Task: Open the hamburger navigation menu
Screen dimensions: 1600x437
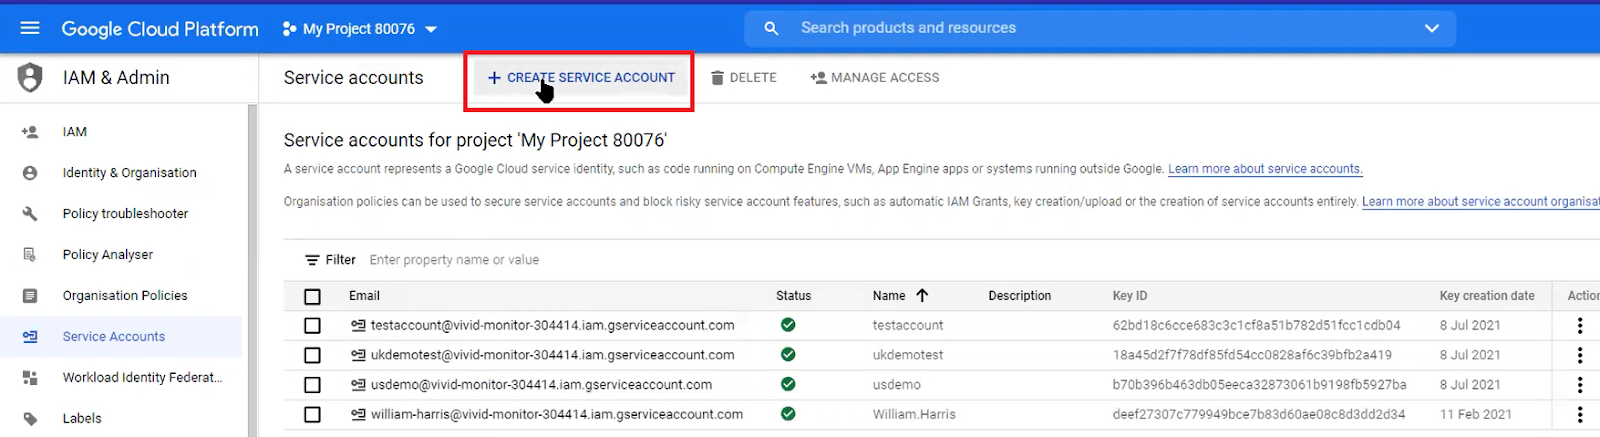Action: [30, 28]
